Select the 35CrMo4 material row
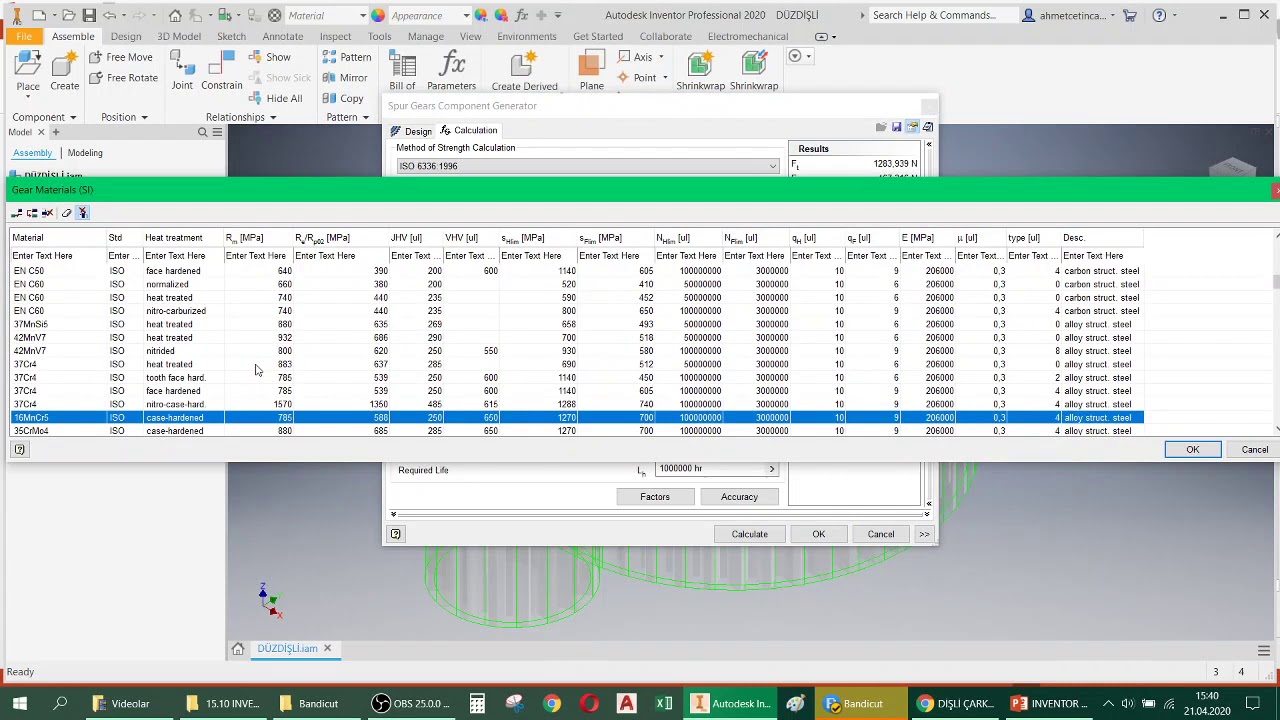The height and width of the screenshot is (720, 1280). click(x=576, y=431)
